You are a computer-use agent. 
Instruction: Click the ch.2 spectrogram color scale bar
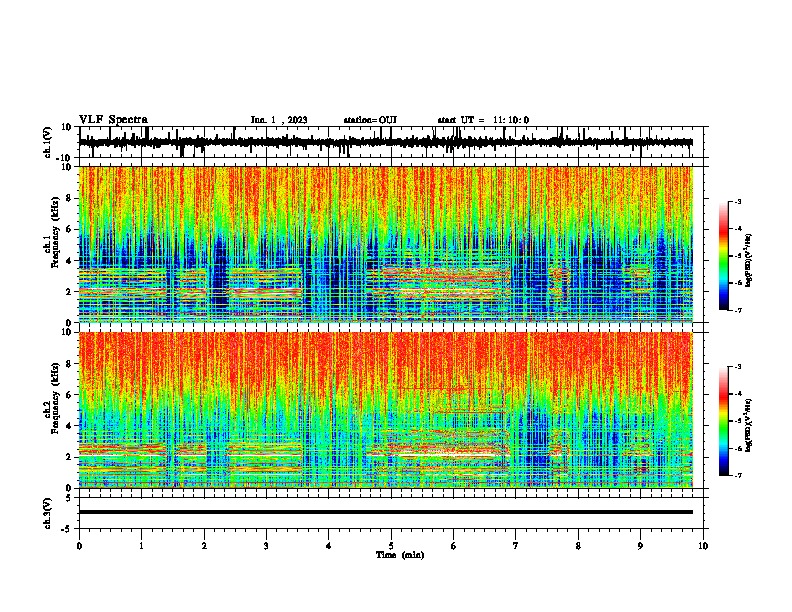click(724, 421)
